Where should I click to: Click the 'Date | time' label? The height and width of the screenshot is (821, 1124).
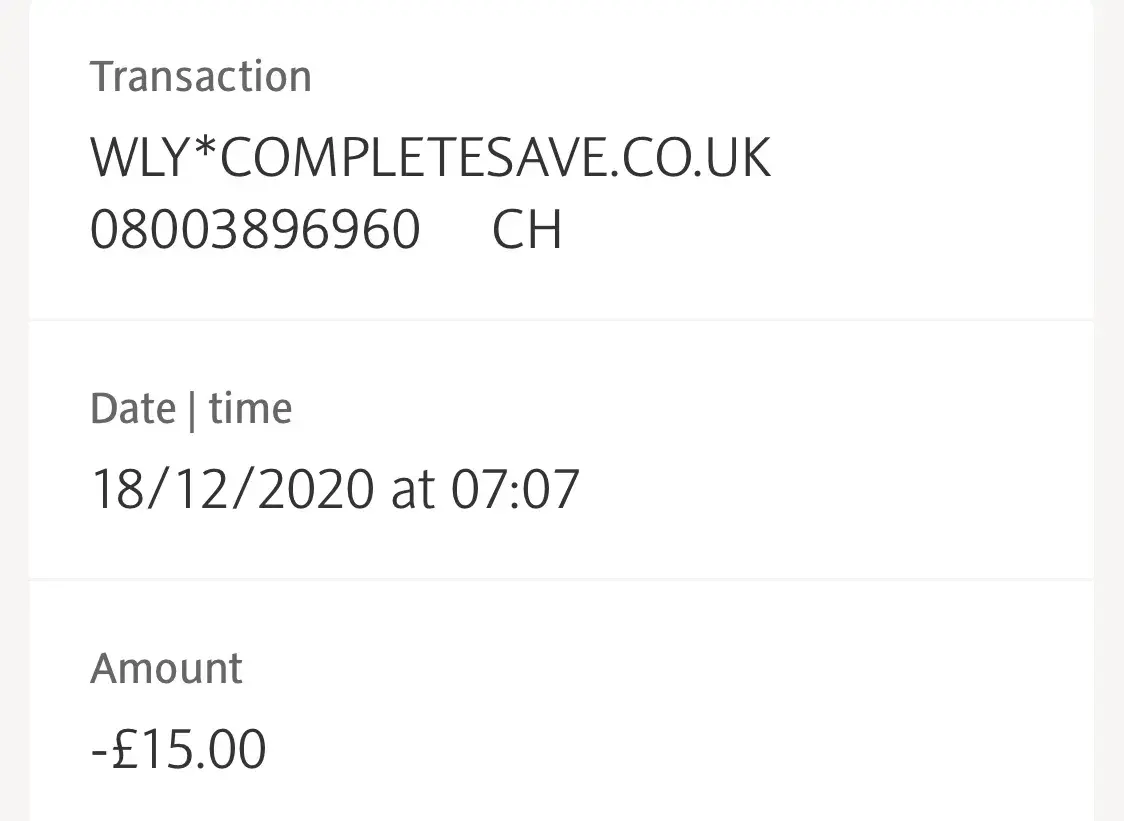[191, 409]
